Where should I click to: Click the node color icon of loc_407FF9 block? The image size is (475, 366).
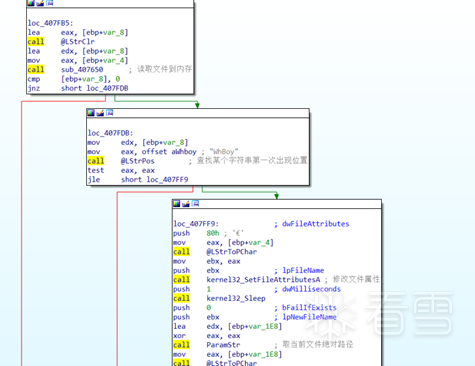pyautogui.click(x=176, y=203)
